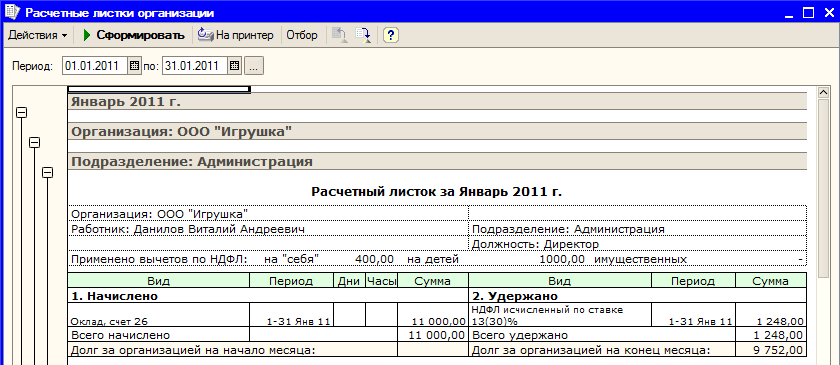The width and height of the screenshot is (840, 365).
Task: Click the Всего удержано row label
Action: [520, 336]
